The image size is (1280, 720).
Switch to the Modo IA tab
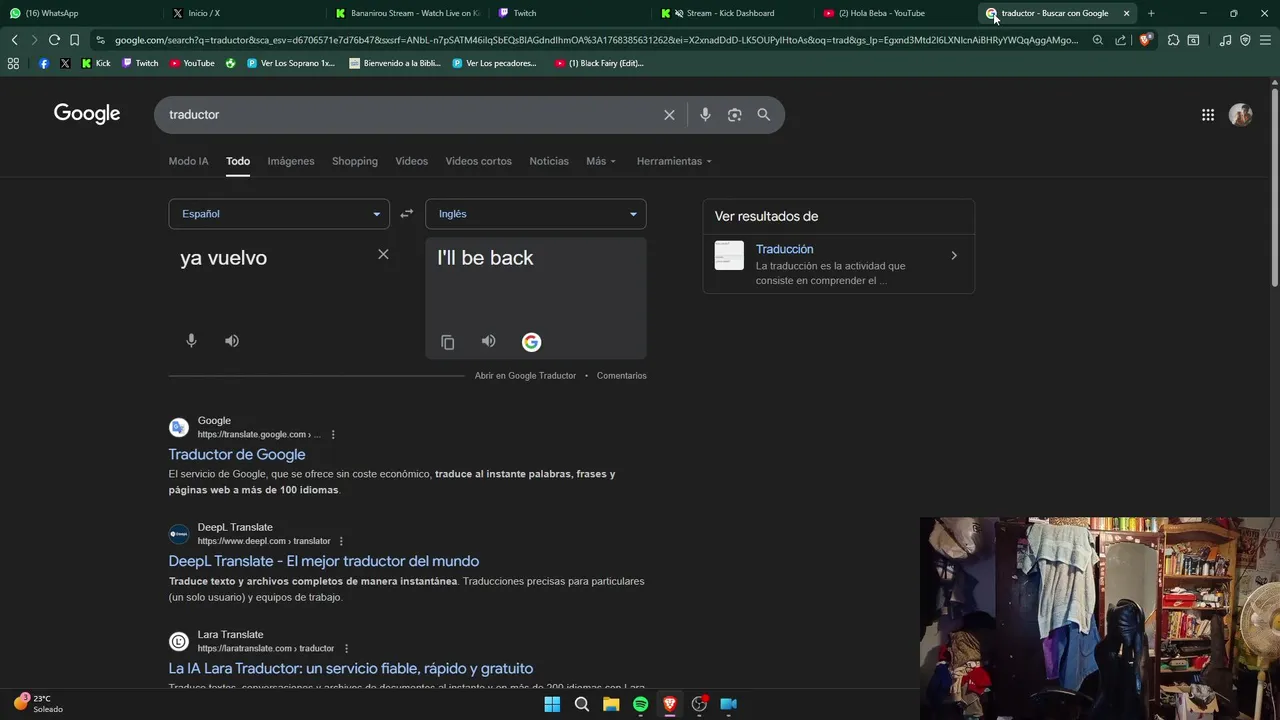[x=188, y=161]
